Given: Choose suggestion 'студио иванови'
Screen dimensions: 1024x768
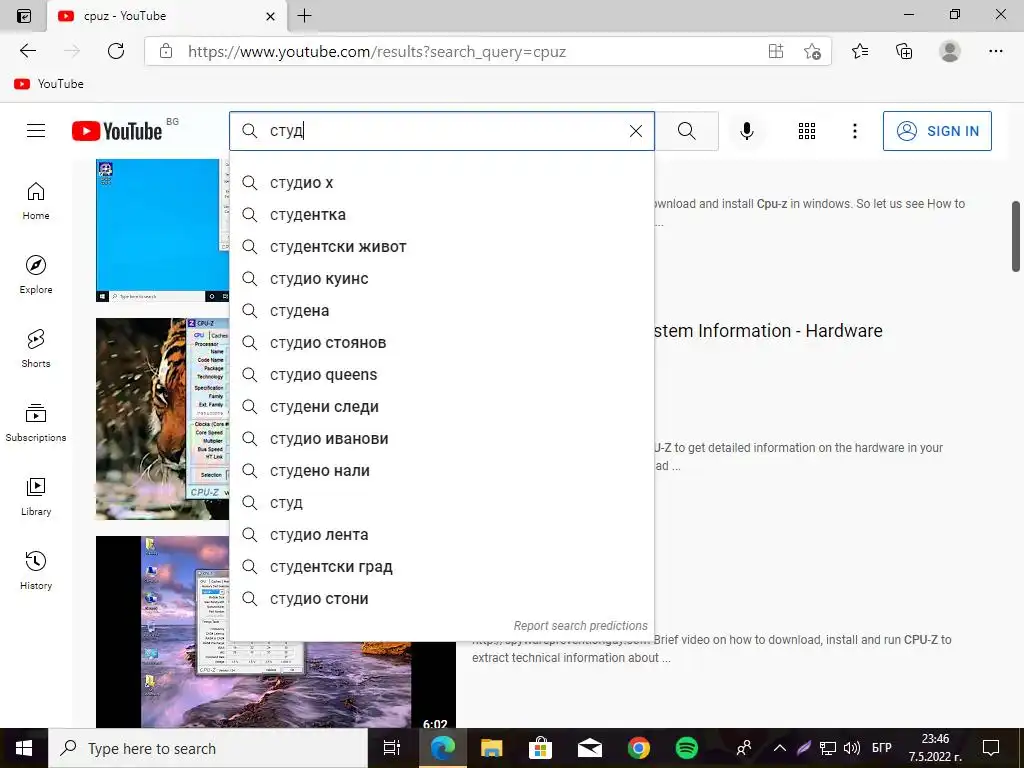Looking at the screenshot, I should 442,439.
